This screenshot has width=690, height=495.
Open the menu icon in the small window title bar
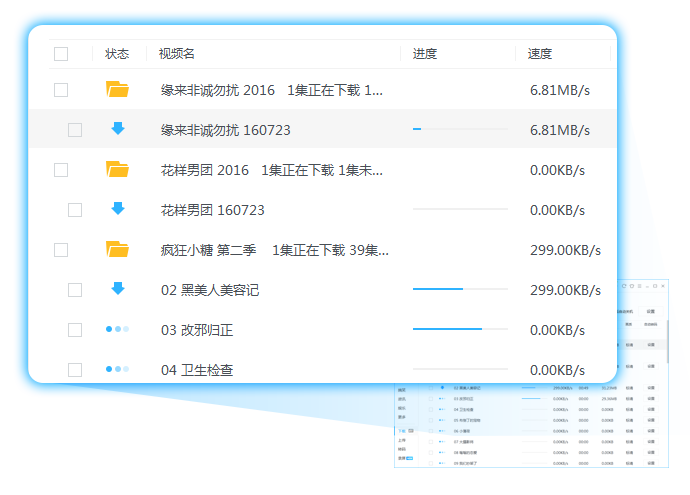(x=639, y=286)
